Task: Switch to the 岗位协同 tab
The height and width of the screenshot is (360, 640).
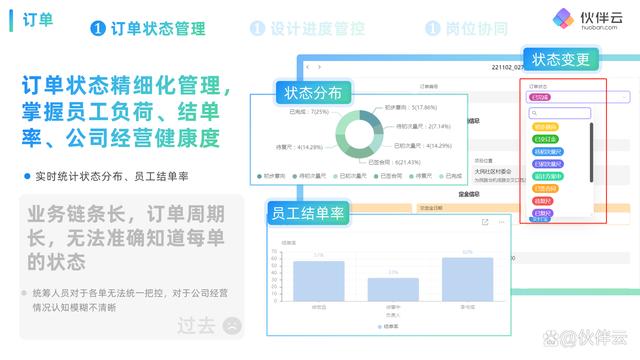Action: pos(467,29)
